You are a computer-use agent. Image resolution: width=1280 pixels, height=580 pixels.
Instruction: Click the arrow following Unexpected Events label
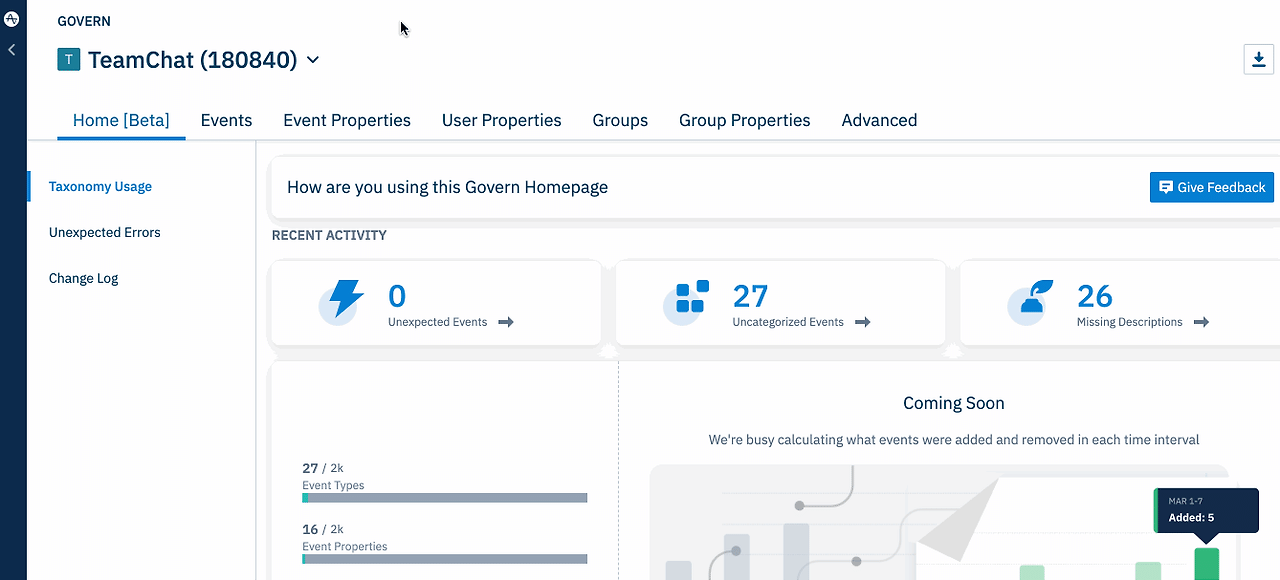506,322
